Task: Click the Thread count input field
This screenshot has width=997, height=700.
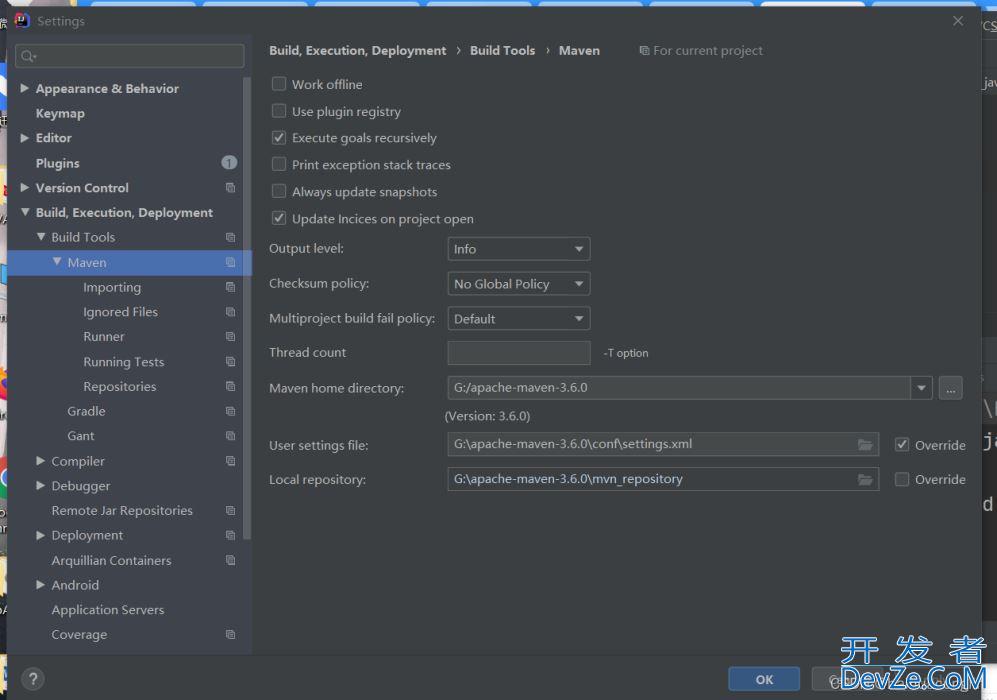Action: pos(519,353)
